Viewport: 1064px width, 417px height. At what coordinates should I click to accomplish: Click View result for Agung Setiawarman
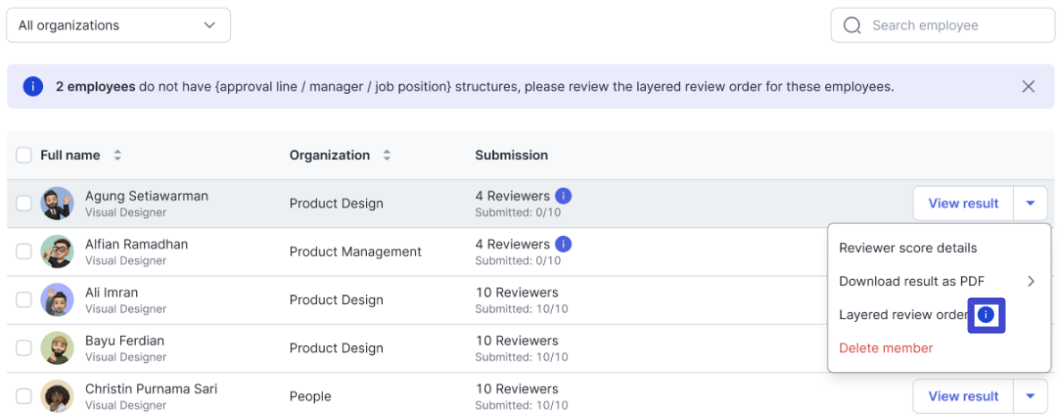point(963,203)
